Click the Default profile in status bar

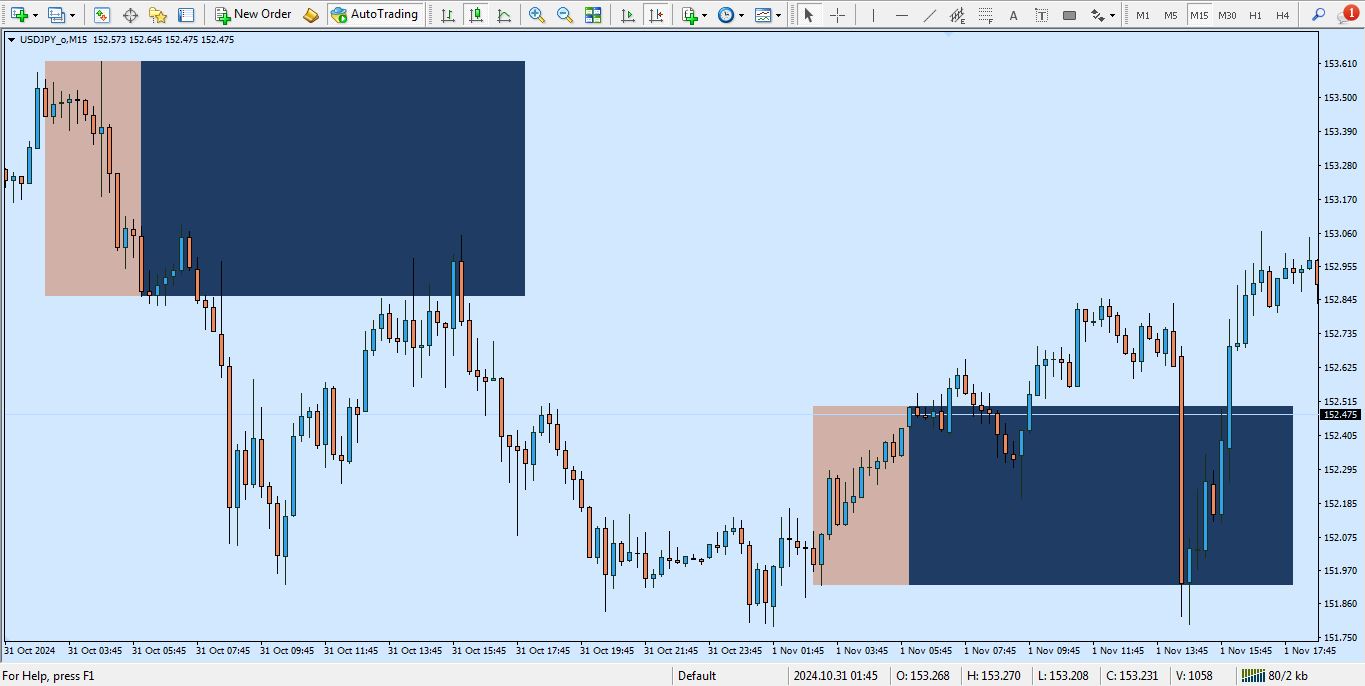[697, 676]
